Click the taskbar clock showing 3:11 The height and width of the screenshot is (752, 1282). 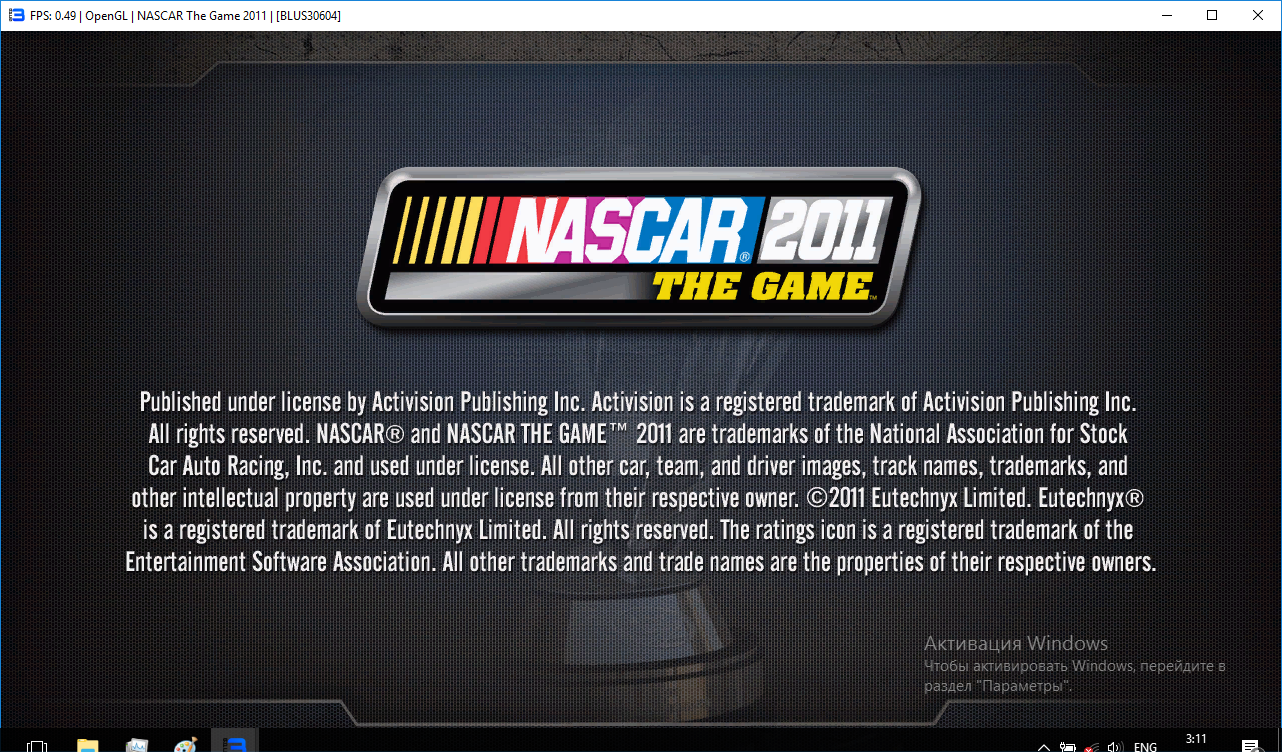1196,740
